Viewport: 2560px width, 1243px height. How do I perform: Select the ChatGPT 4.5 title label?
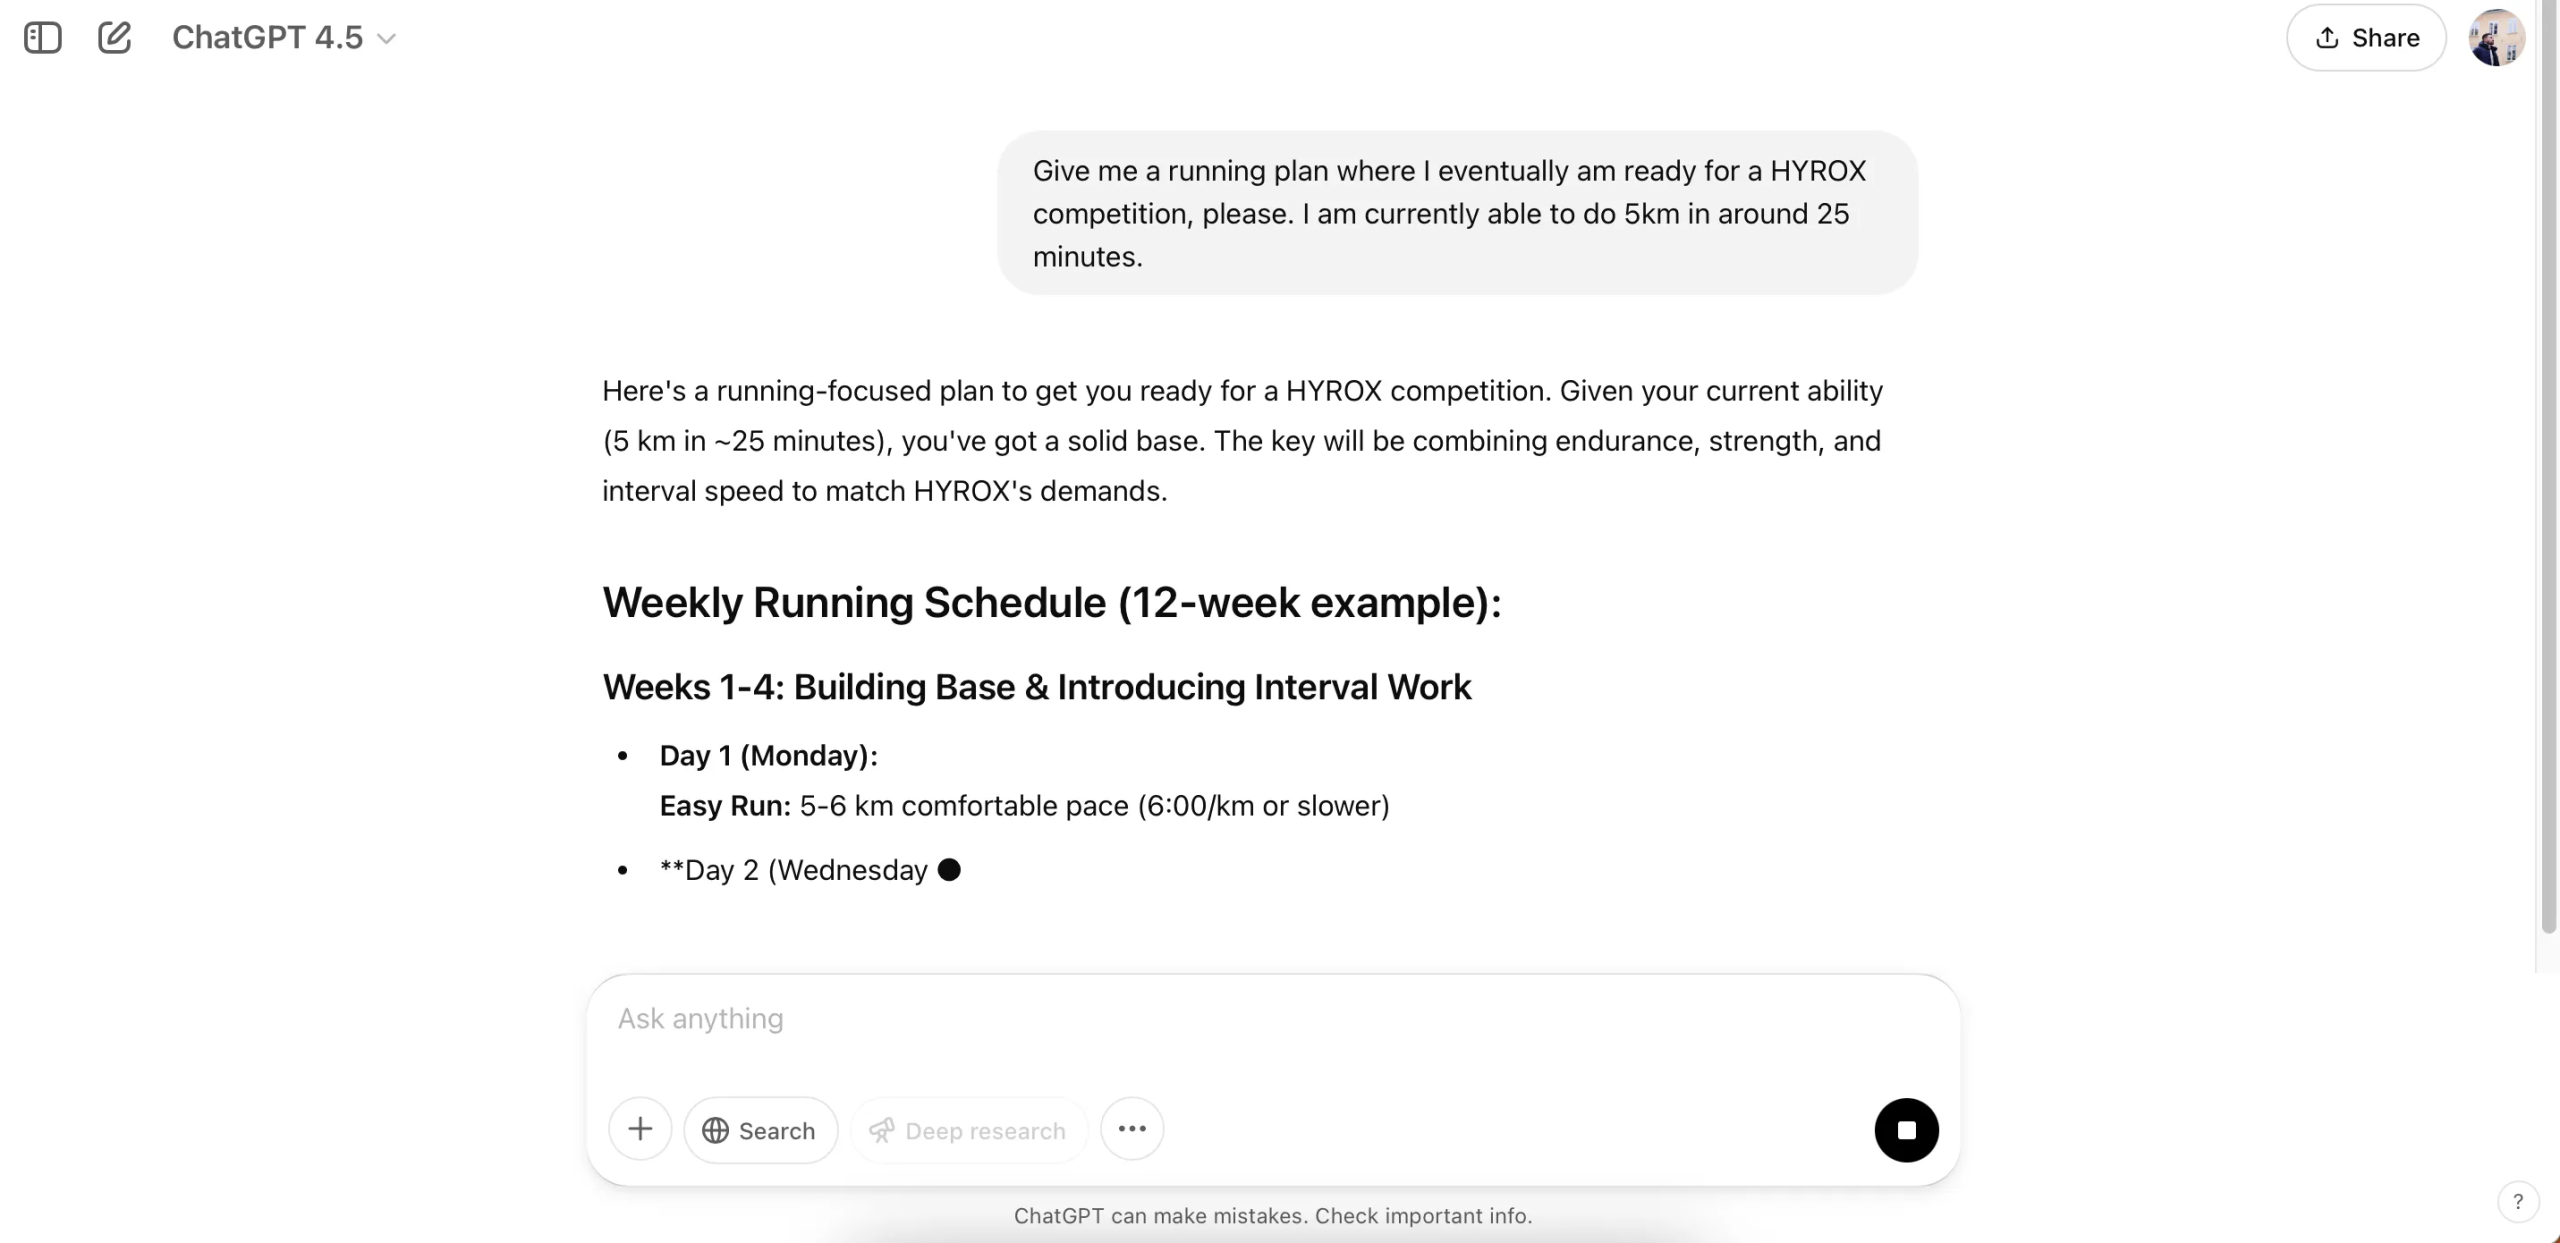coord(265,37)
